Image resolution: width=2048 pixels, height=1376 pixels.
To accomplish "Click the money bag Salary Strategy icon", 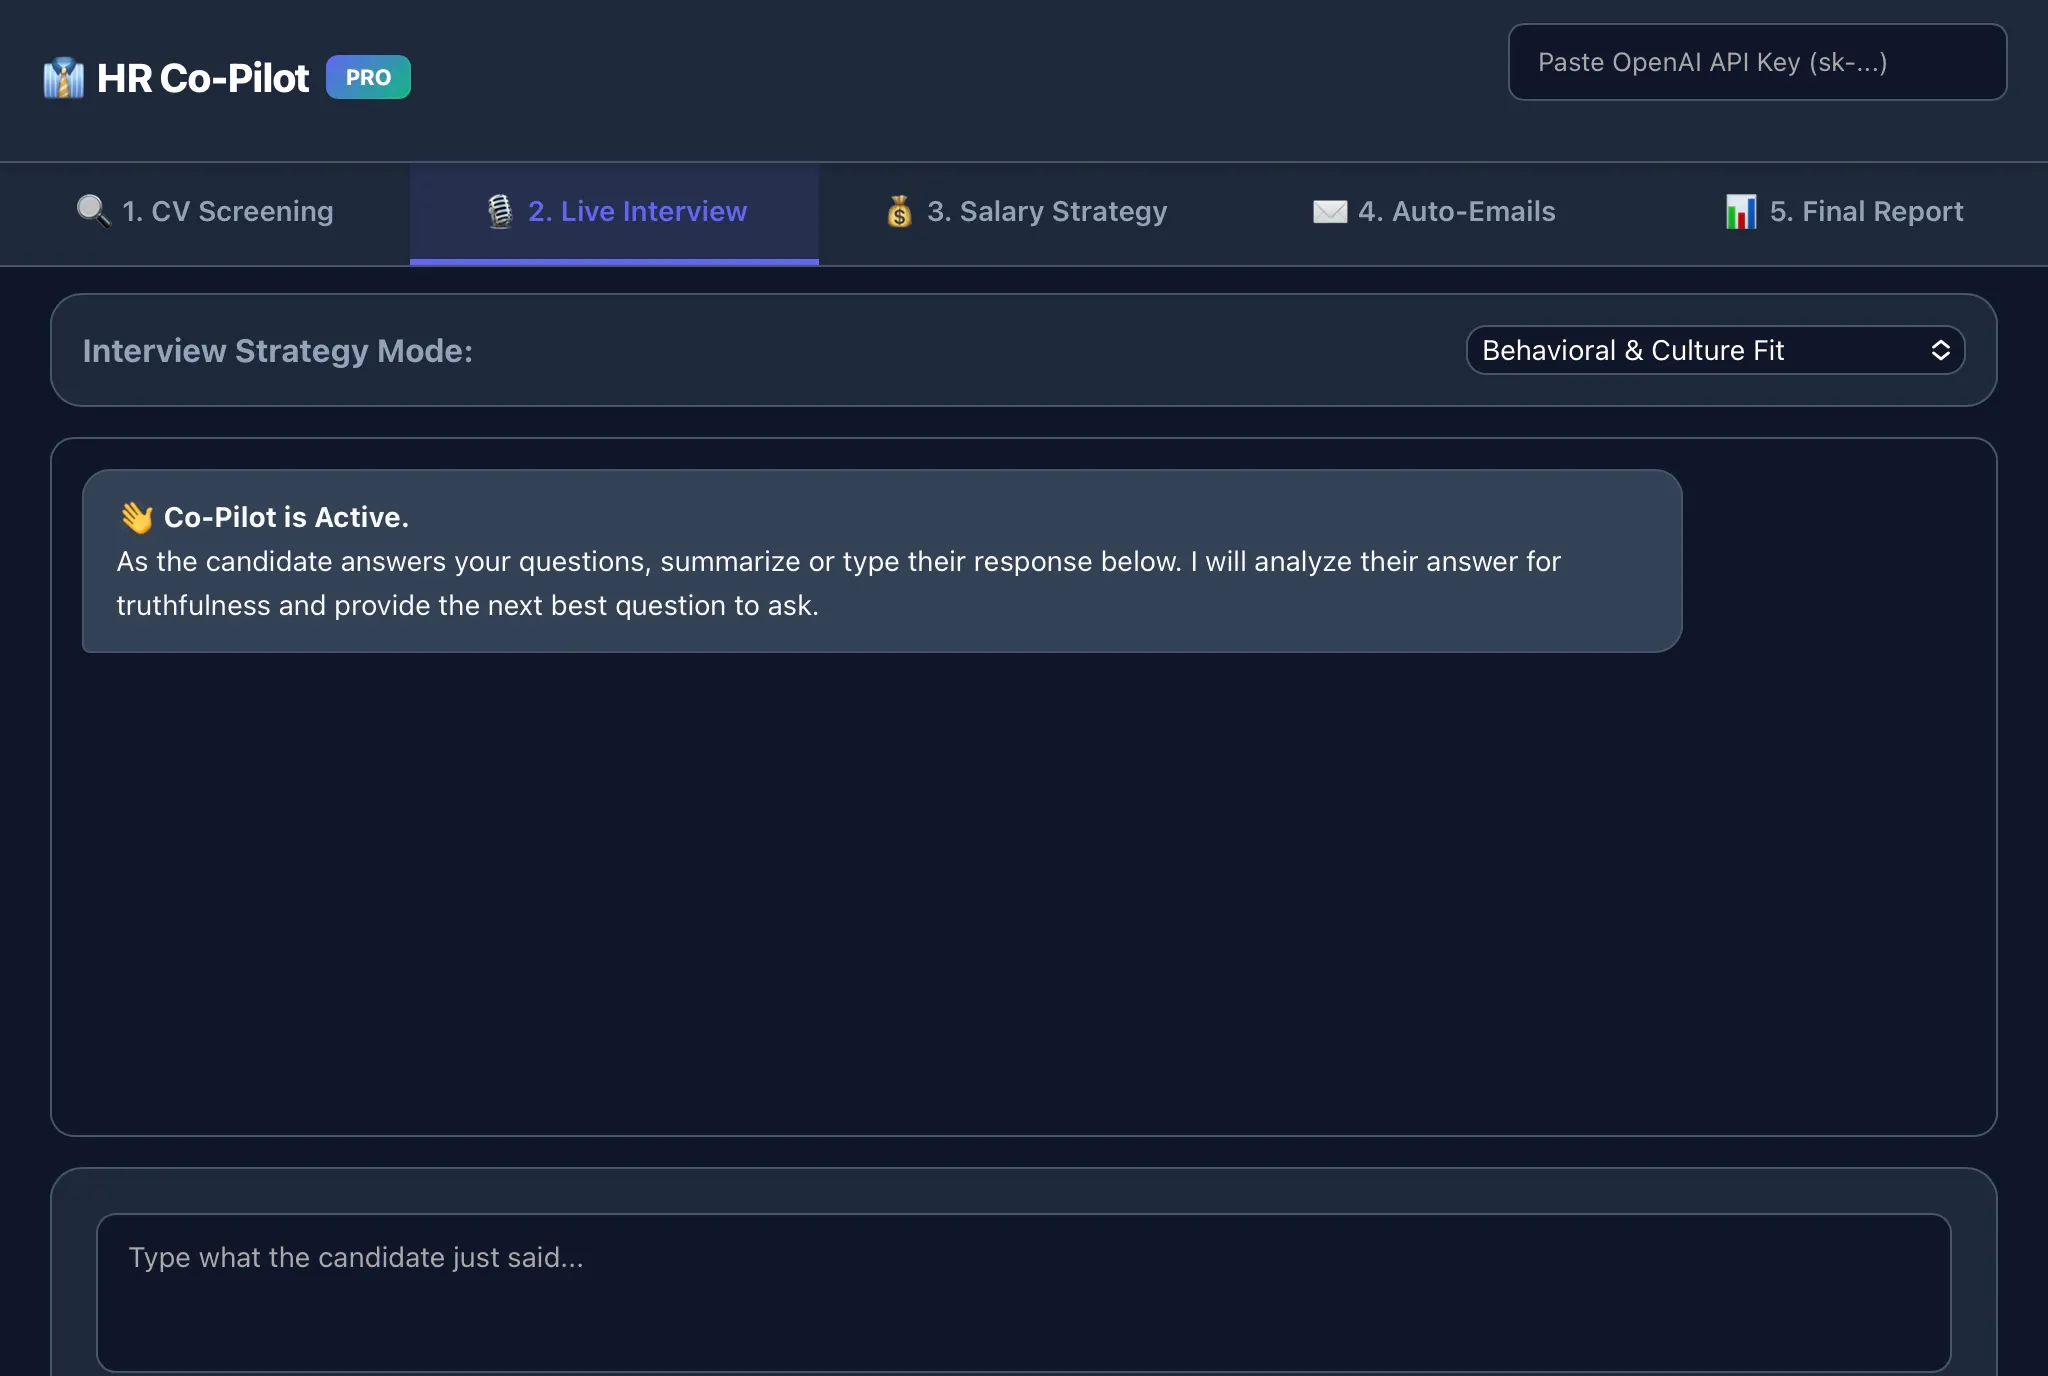I will pyautogui.click(x=899, y=211).
